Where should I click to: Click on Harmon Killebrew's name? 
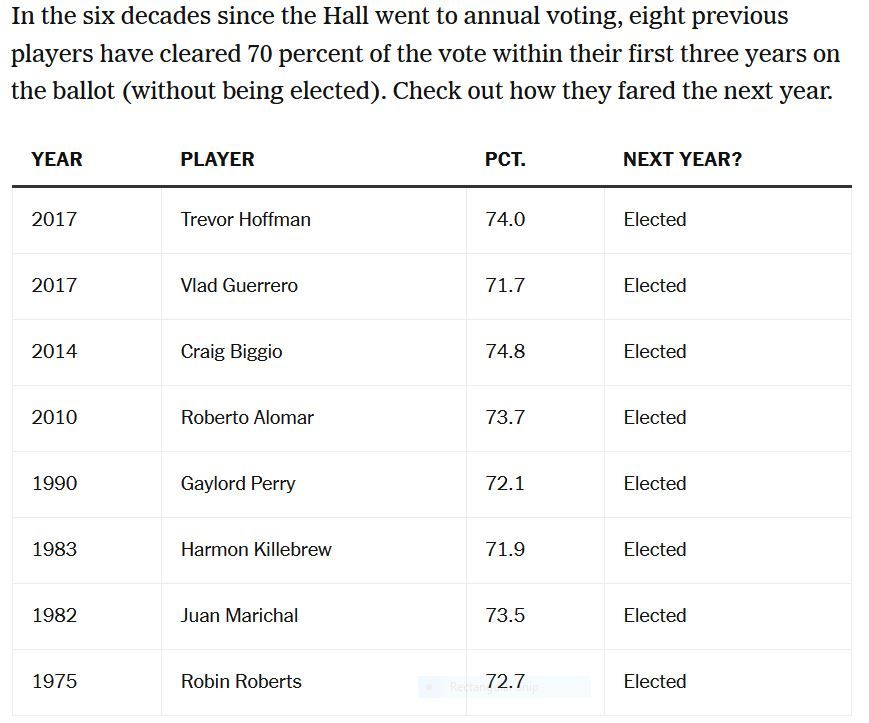click(x=256, y=549)
